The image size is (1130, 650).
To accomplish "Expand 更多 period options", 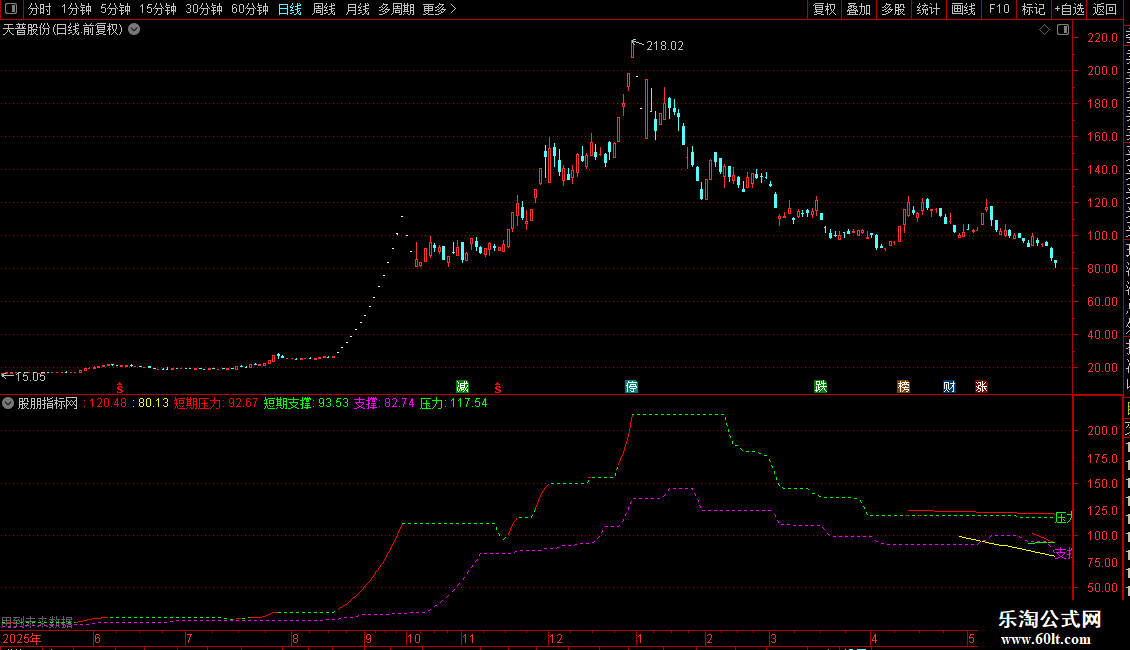I will [x=440, y=9].
